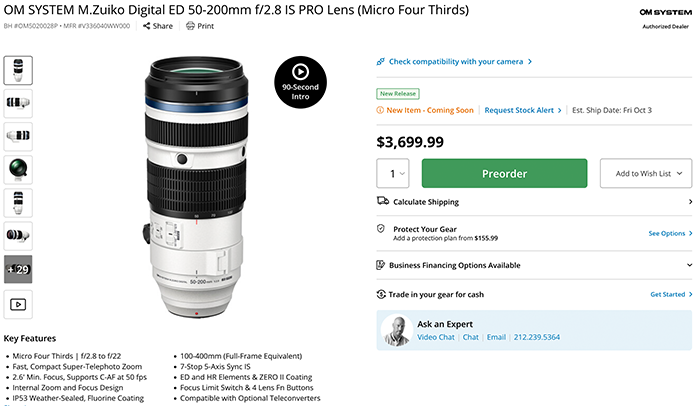Click the compatibility check link icon

(x=381, y=61)
